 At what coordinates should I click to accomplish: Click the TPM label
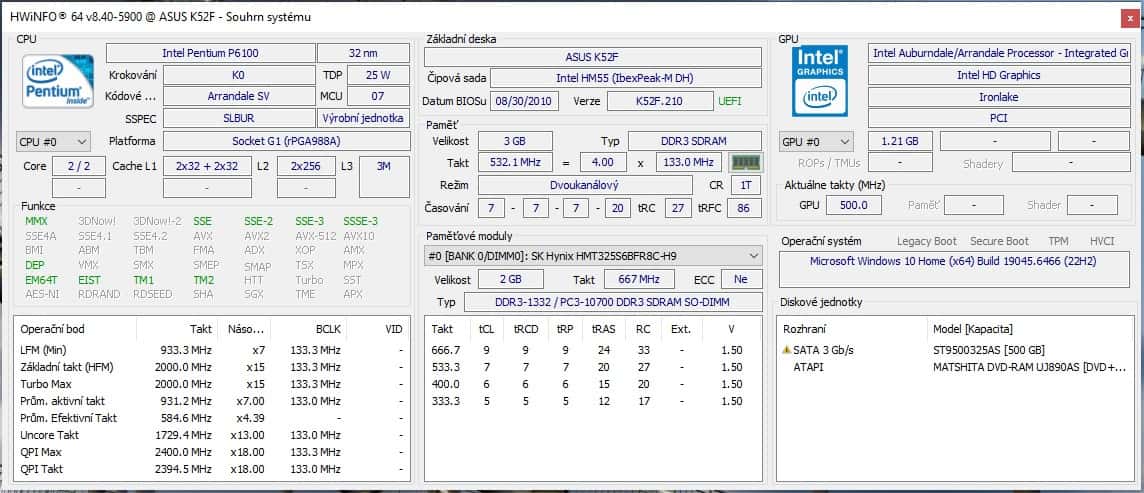1058,241
